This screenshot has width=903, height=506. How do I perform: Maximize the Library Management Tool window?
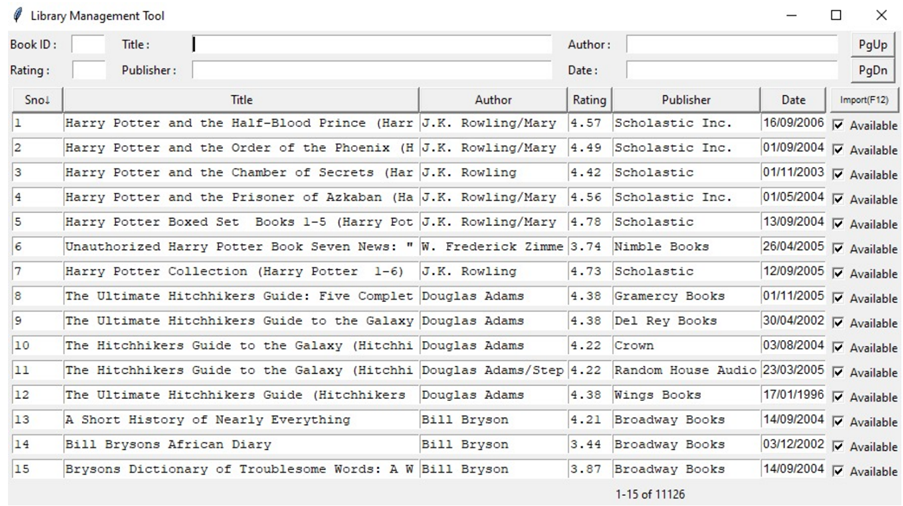[x=836, y=16]
